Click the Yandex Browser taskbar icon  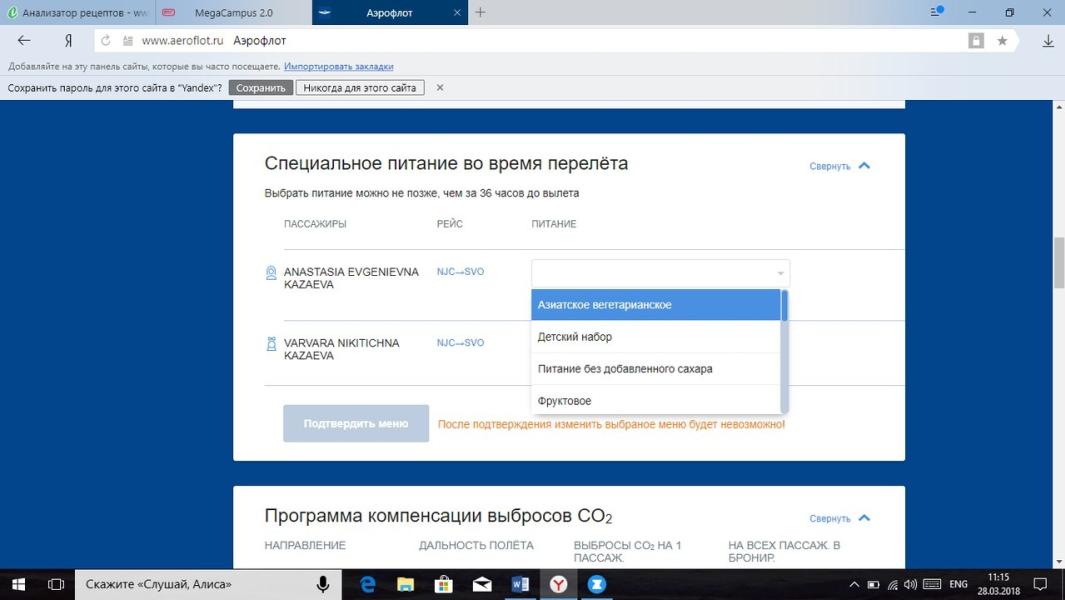(x=558, y=584)
